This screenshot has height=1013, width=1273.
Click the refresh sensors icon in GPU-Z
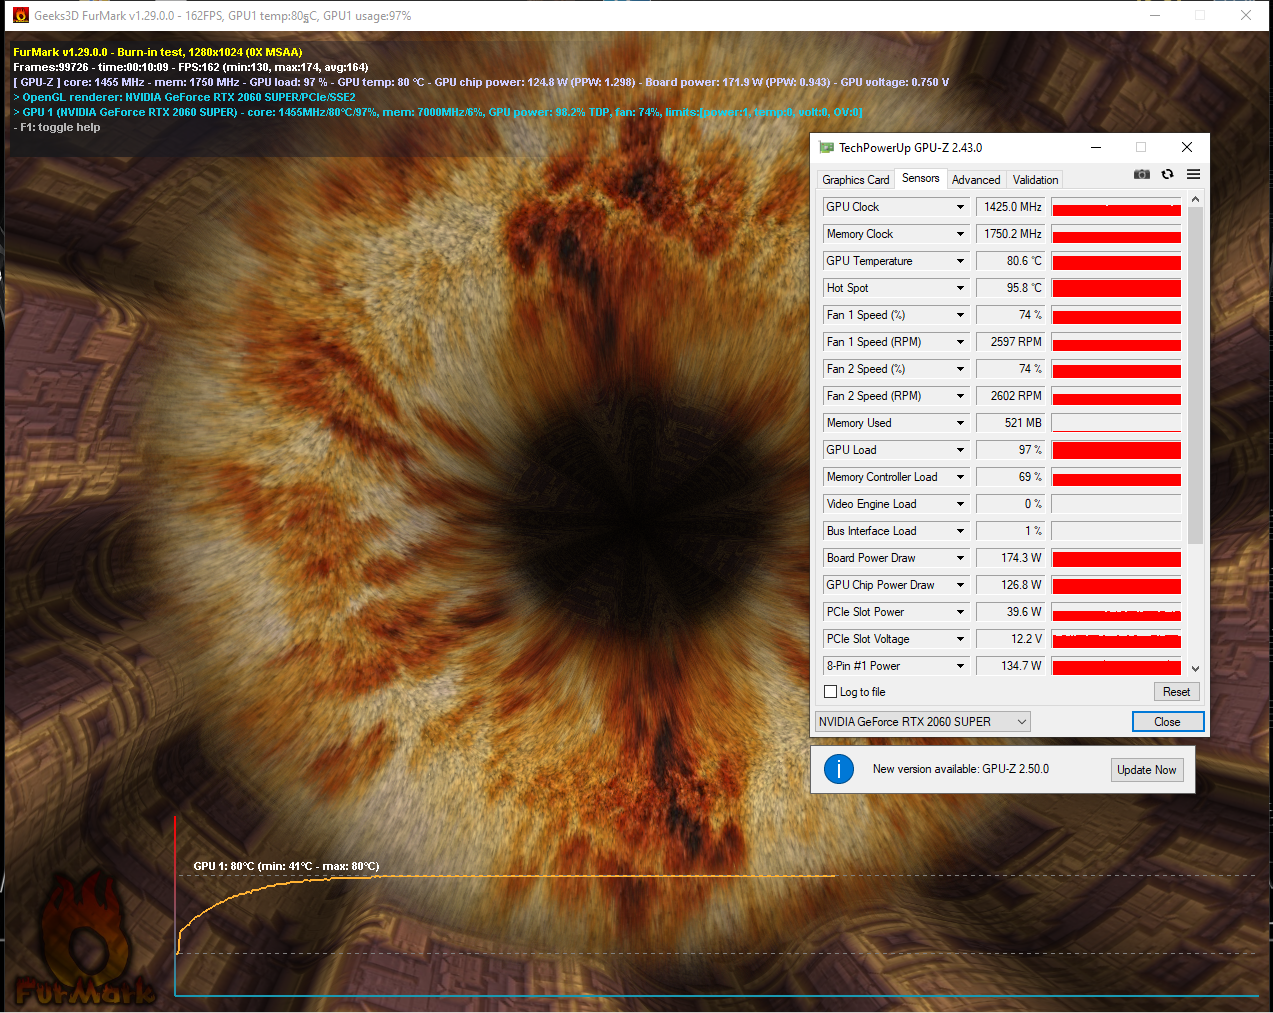(1167, 174)
